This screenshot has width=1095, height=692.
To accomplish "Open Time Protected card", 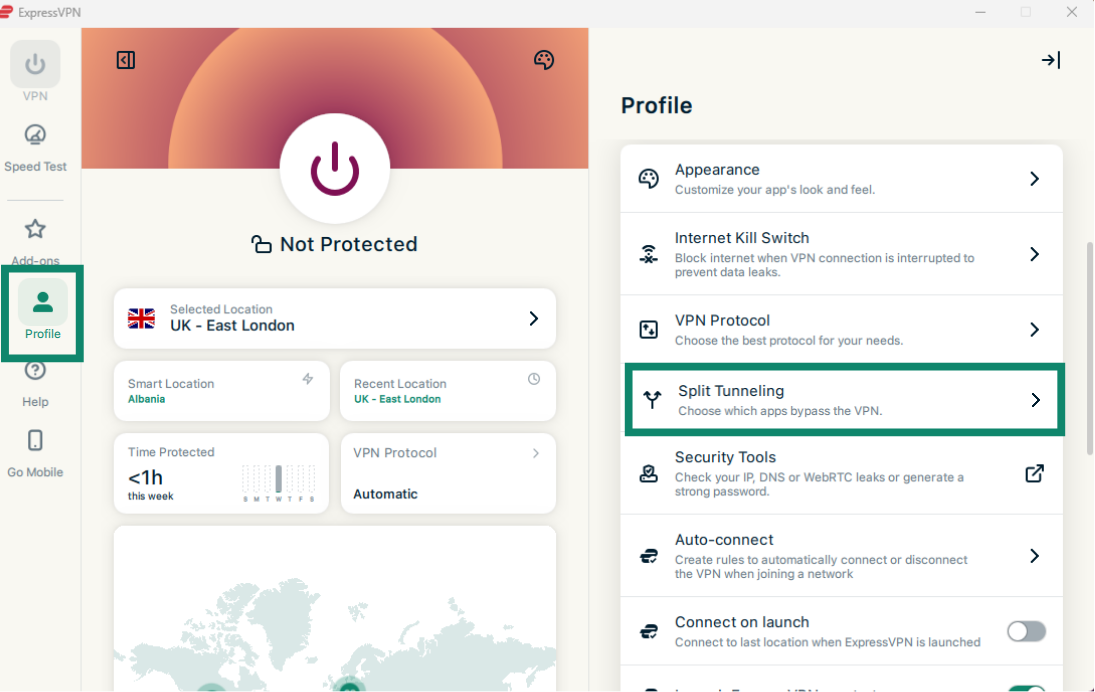I will click(x=221, y=473).
